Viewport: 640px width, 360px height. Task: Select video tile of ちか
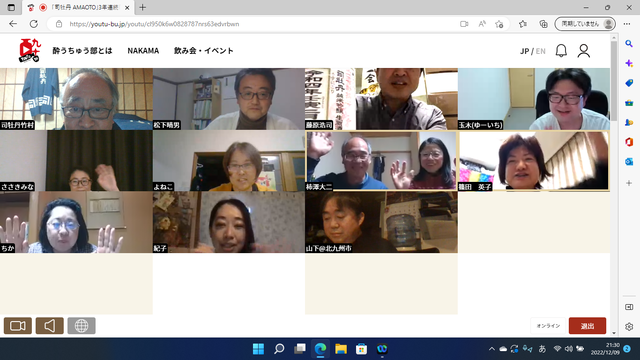click(76, 222)
